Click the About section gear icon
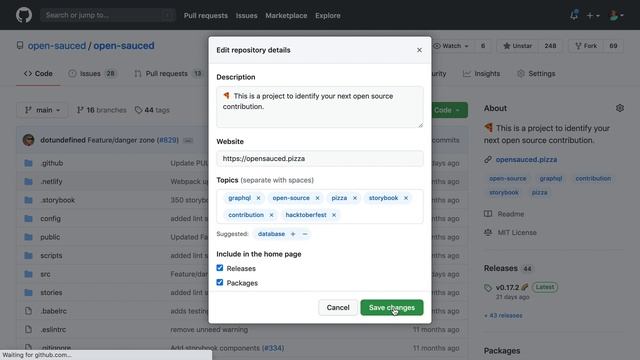This screenshot has height=360, width=640. tap(620, 108)
